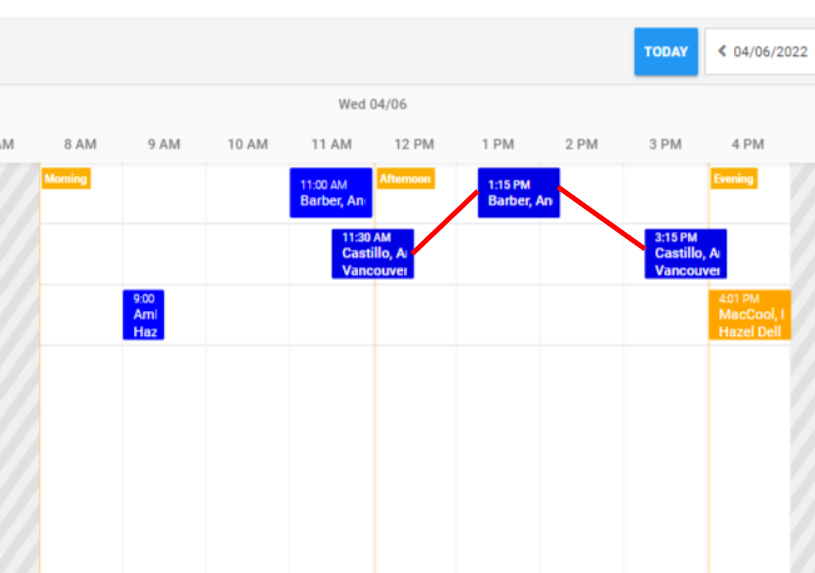Go to previous date using left chevron

(722, 51)
